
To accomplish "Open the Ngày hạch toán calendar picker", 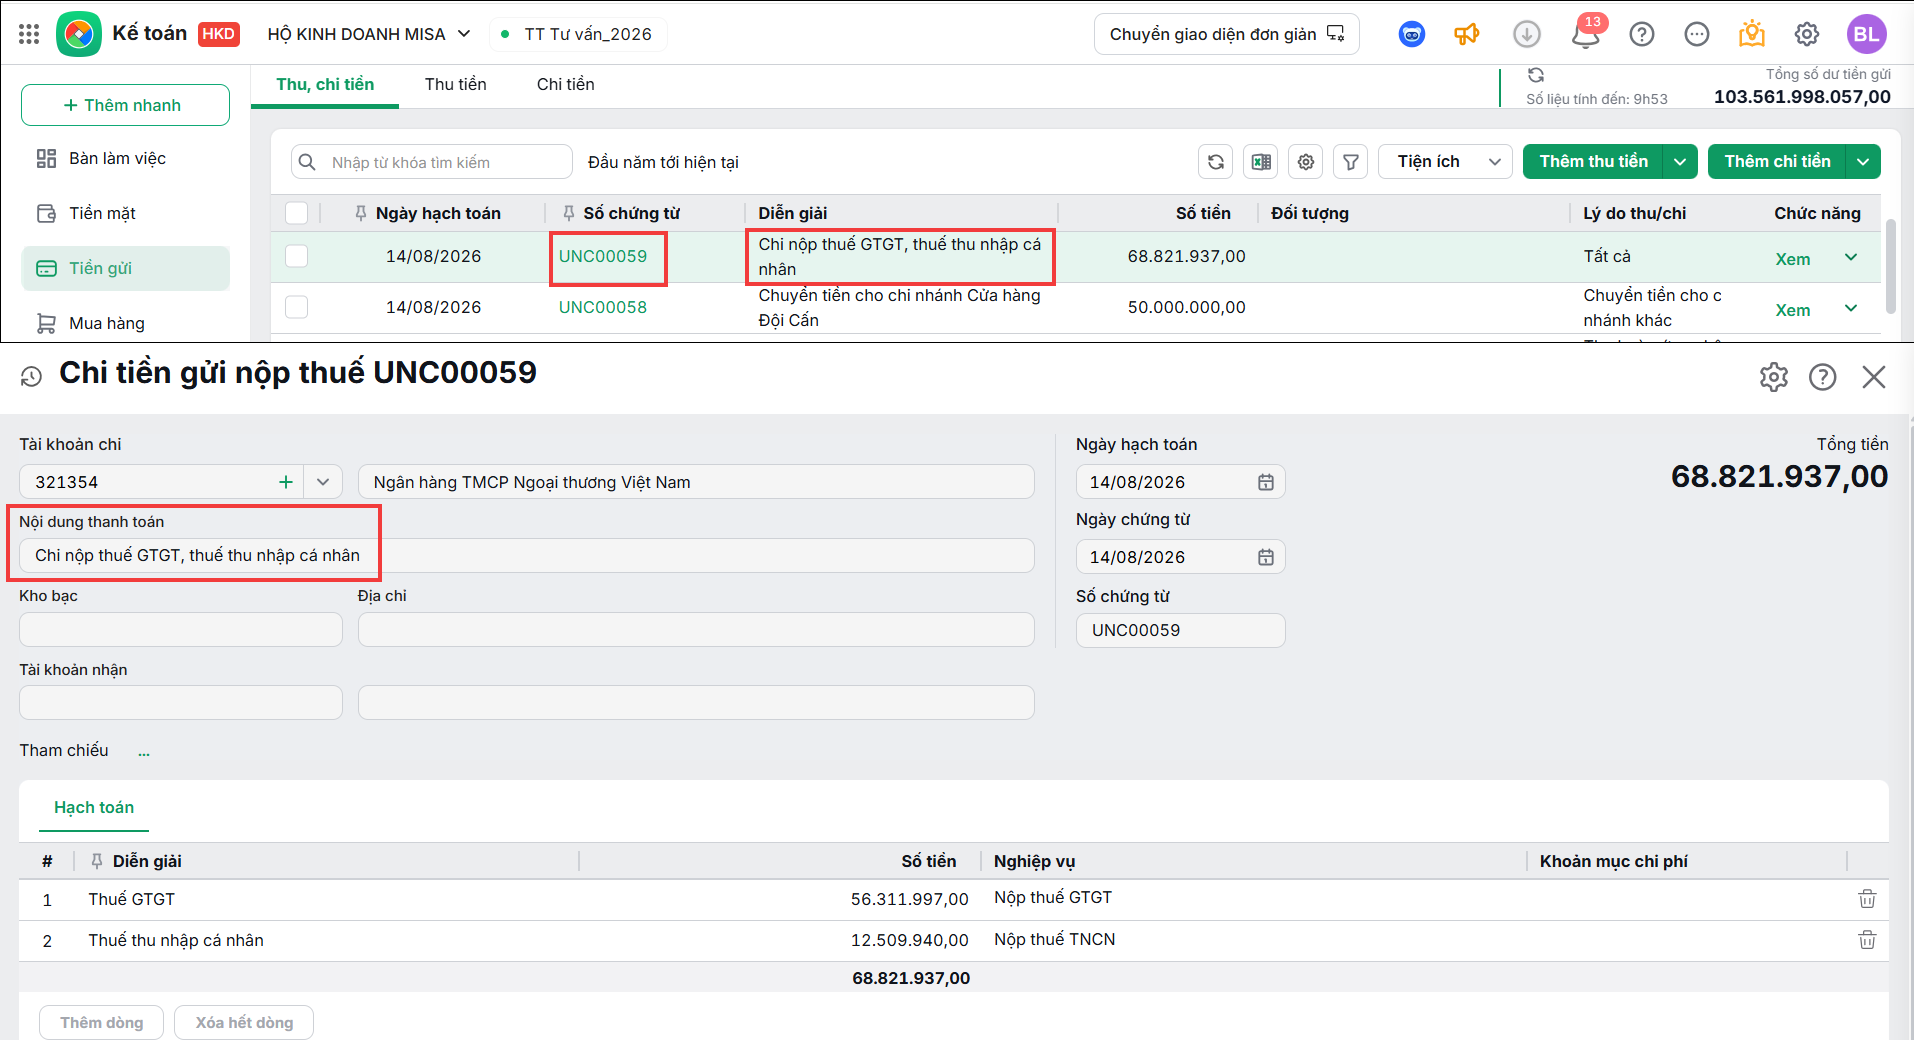I will tap(1266, 482).
